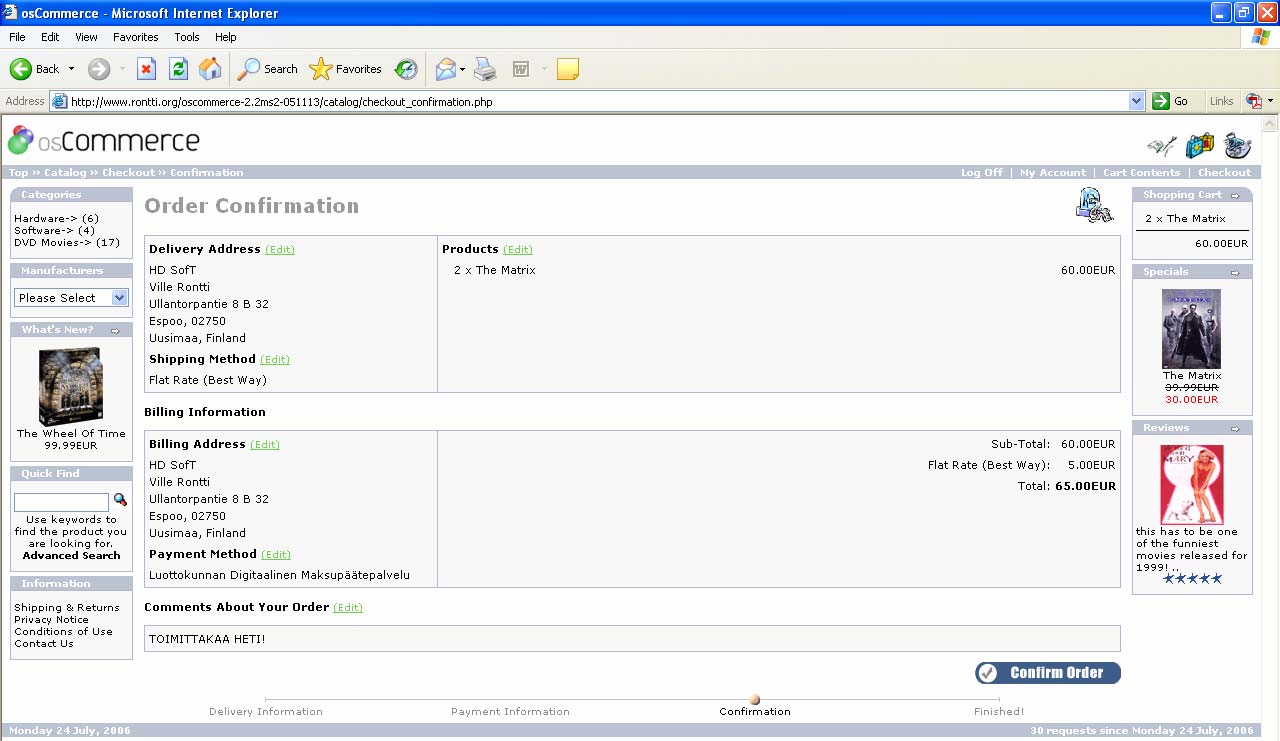Viewport: 1280px width, 741px height.
Task: Open My Account header icon
Action: 1161,146
